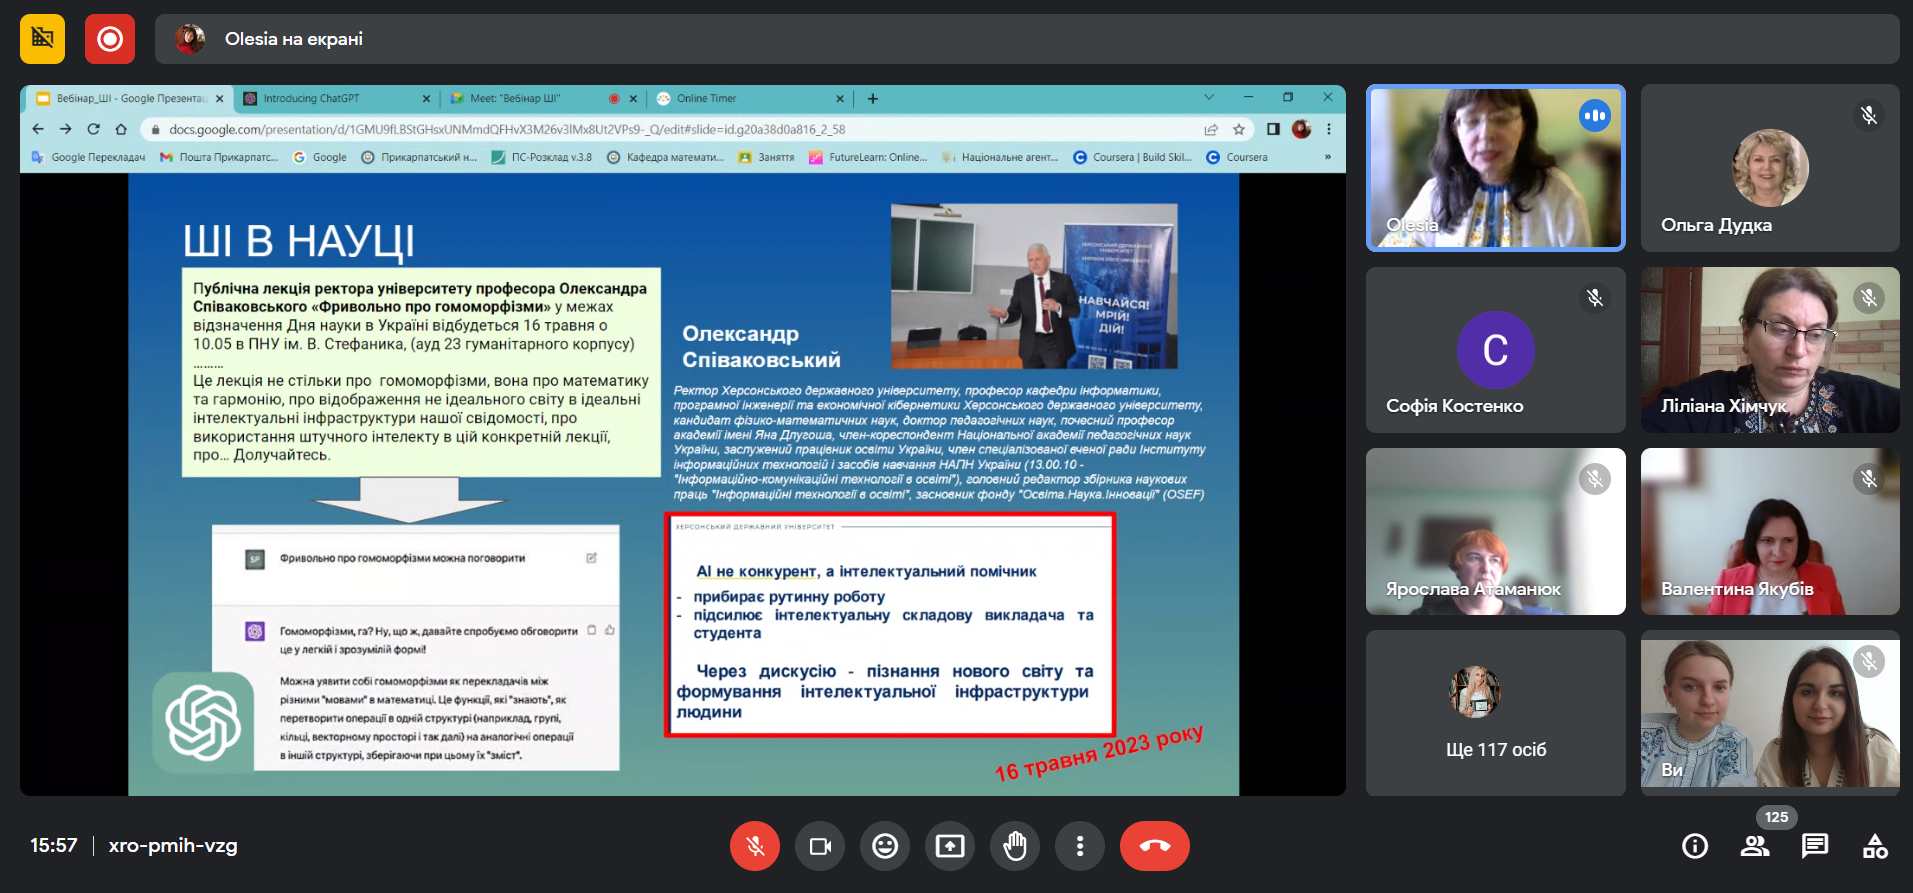
Task: Switch to the Introducing ChatGPT browser tab
Action: tap(330, 98)
